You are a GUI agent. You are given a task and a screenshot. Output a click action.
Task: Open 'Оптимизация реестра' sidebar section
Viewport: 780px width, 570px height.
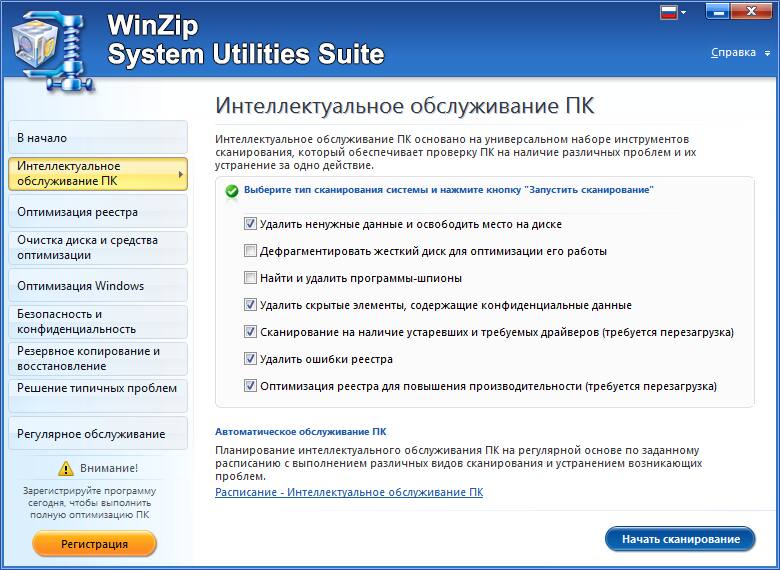[96, 212]
